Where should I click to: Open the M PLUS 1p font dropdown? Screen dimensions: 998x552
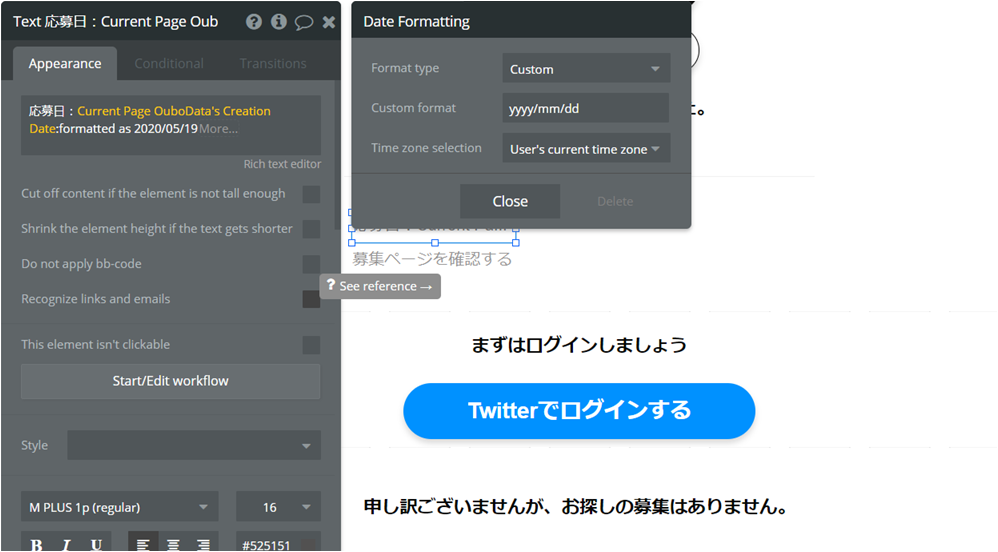pos(120,507)
